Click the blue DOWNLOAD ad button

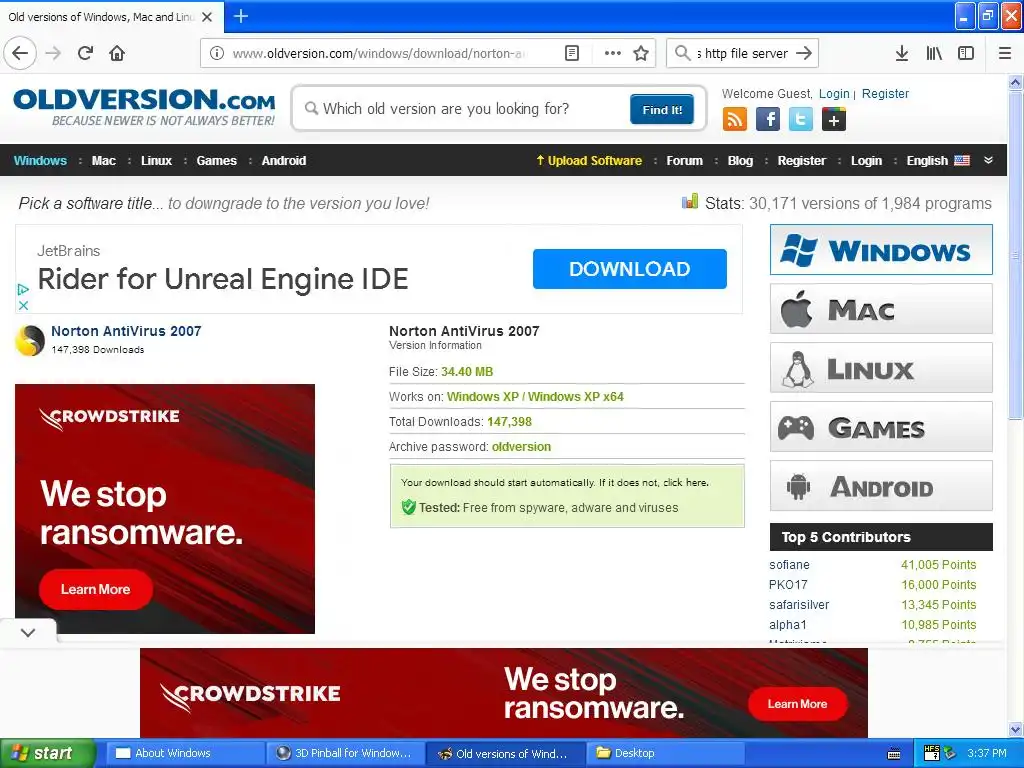coord(630,269)
